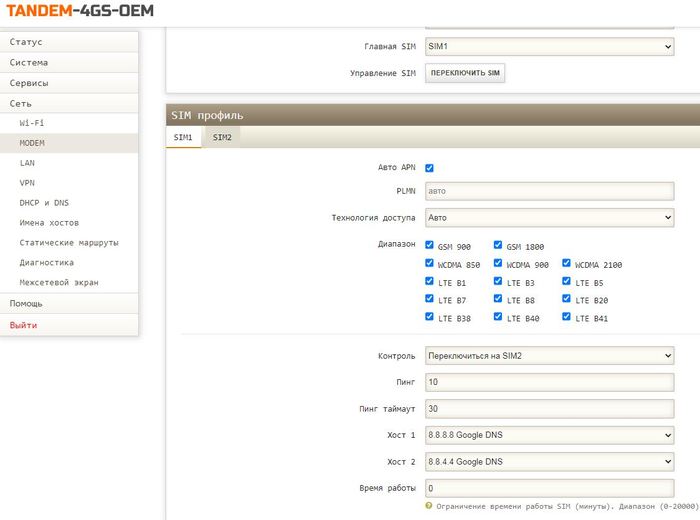This screenshot has height=520, width=700.
Task: Disable the LTE B20 band checkbox
Action: click(567, 300)
